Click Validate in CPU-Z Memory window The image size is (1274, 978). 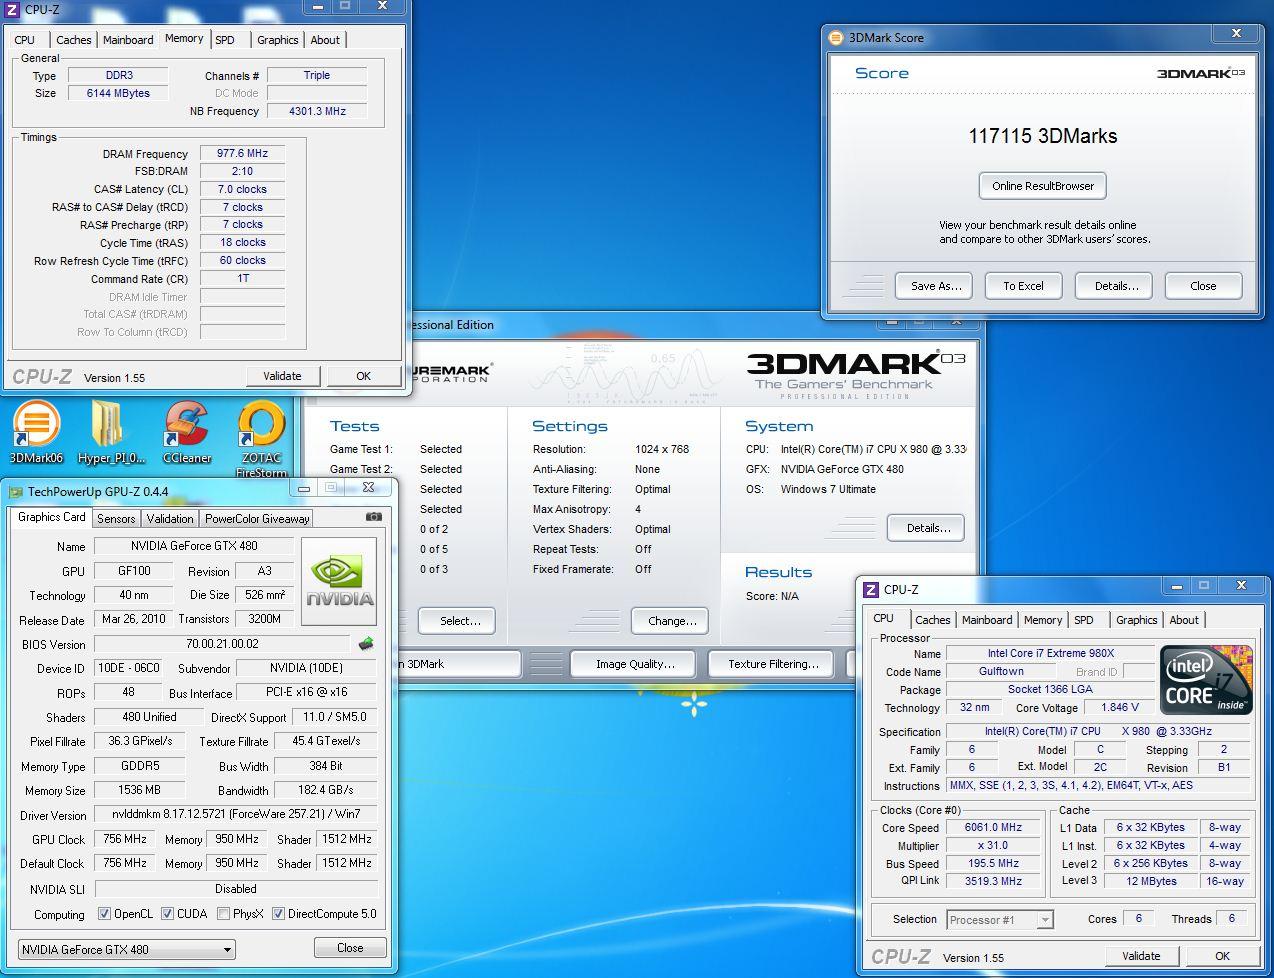283,376
